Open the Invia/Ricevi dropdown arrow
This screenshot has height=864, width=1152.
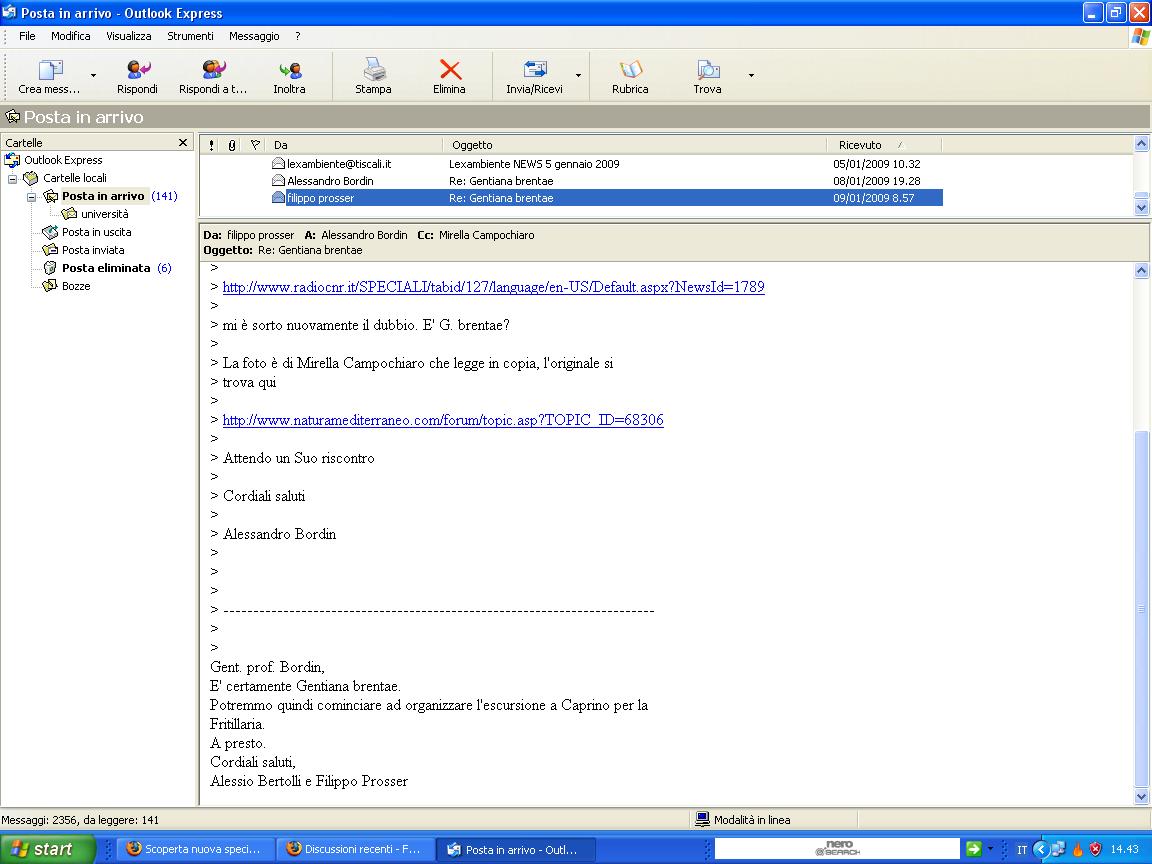pos(578,76)
